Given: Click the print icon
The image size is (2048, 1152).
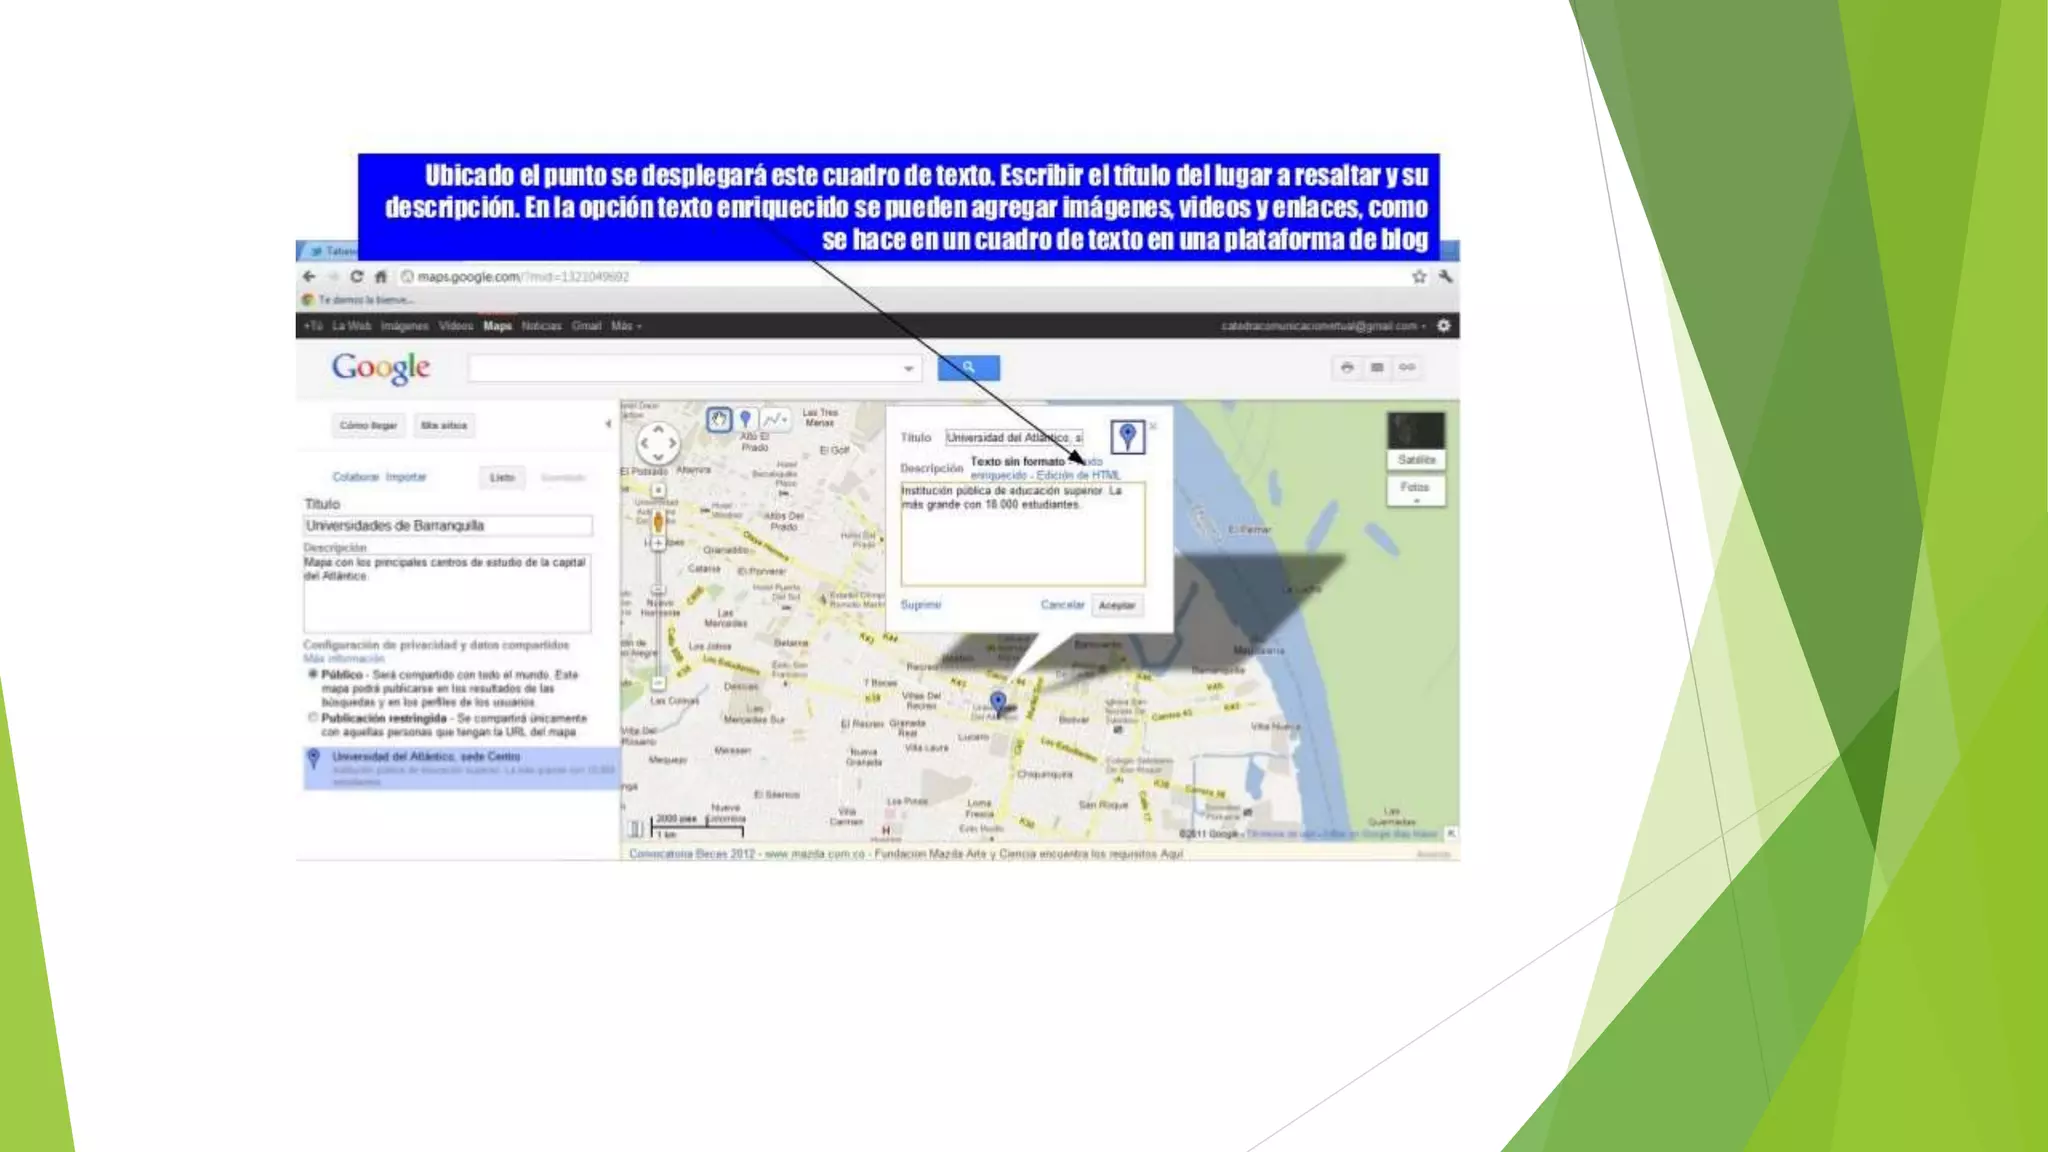Looking at the screenshot, I should coord(1347,368).
